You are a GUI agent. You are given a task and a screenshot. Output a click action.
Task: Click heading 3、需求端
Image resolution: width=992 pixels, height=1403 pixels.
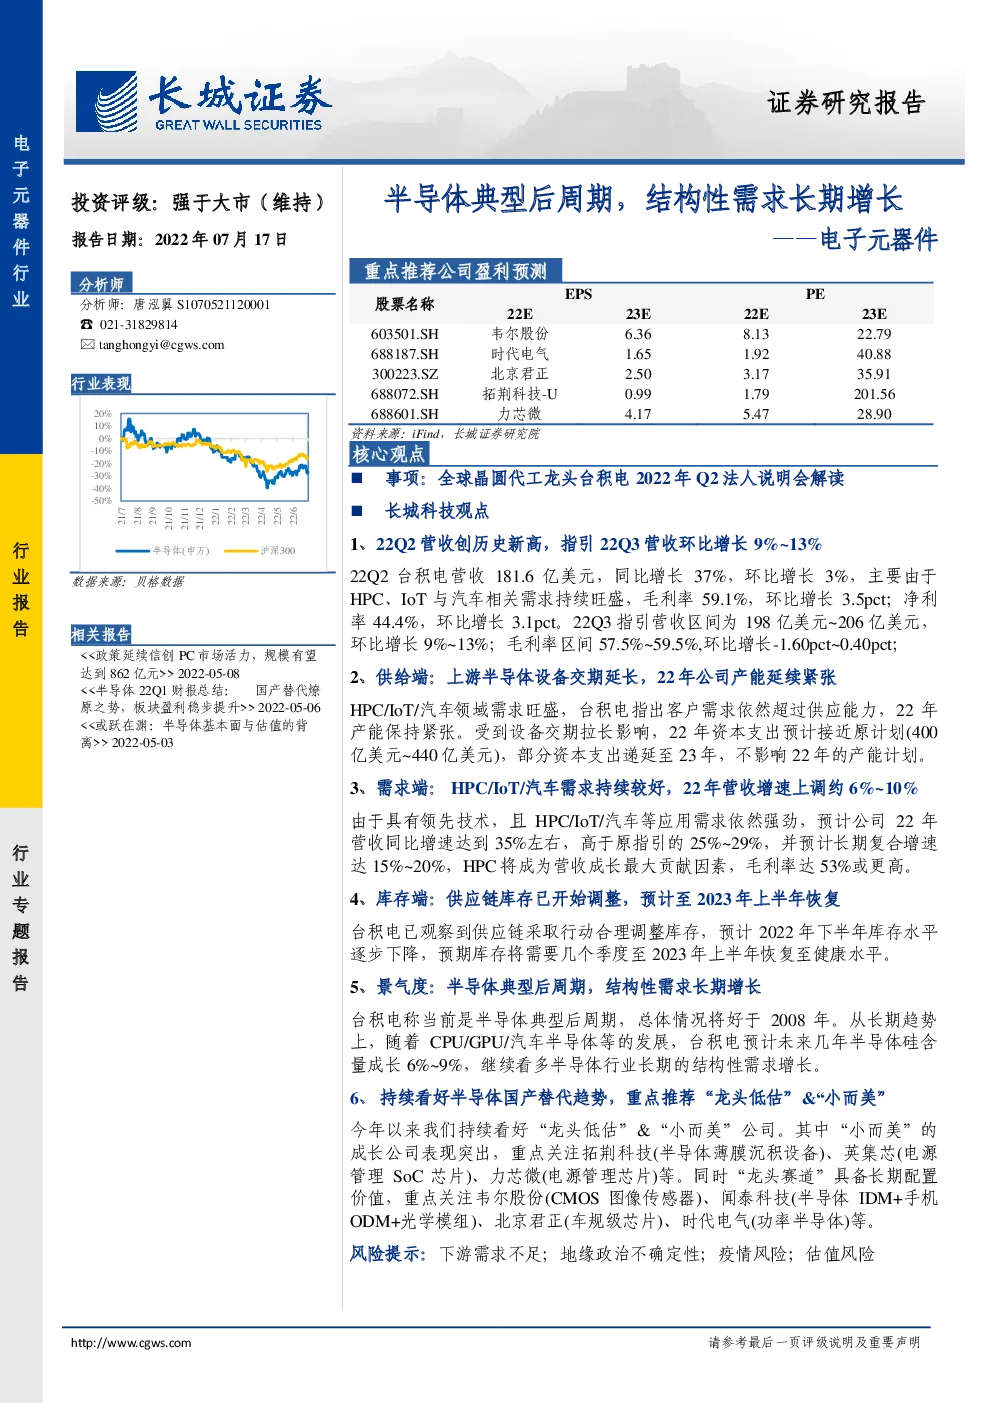(634, 788)
